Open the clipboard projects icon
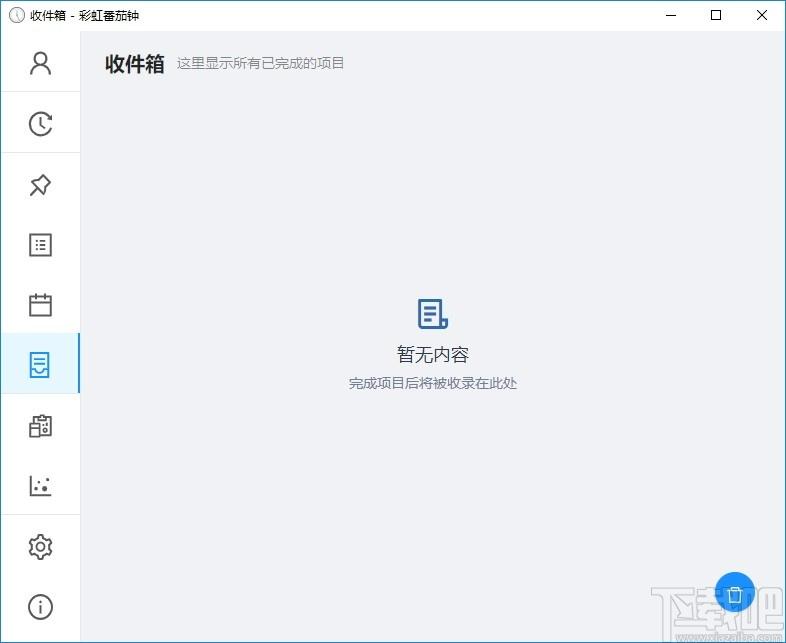786x643 pixels. coord(40,426)
